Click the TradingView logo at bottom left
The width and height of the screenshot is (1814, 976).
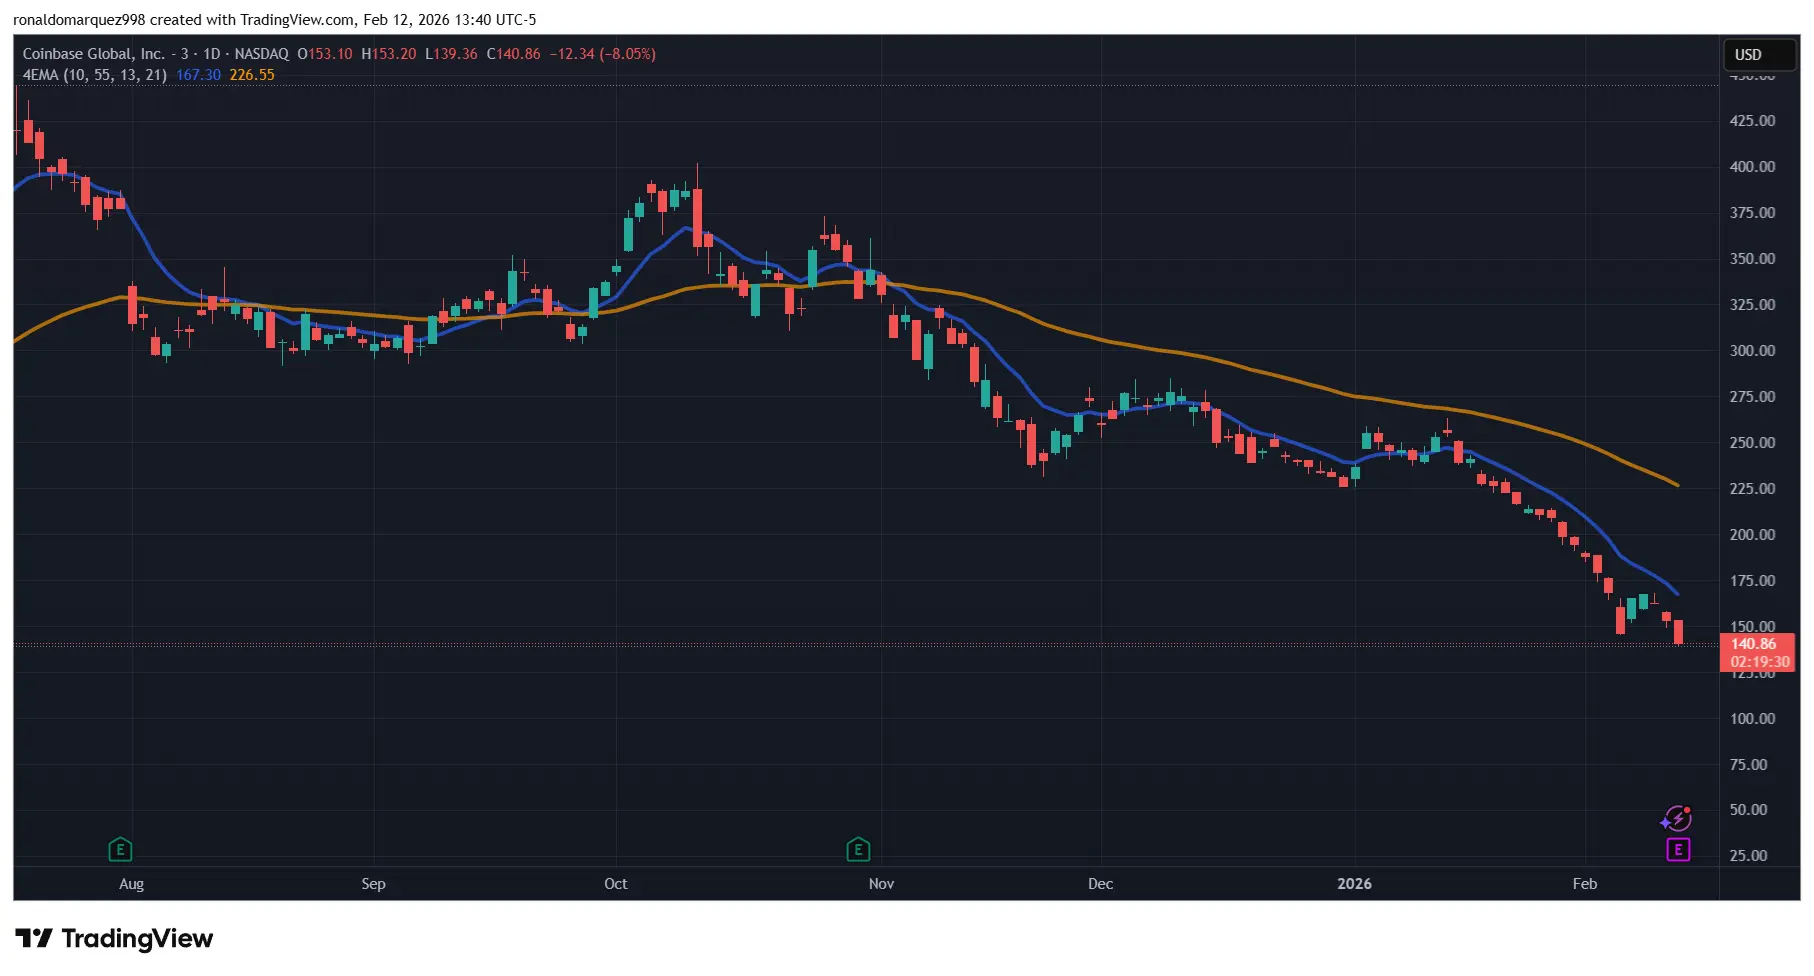(113, 938)
